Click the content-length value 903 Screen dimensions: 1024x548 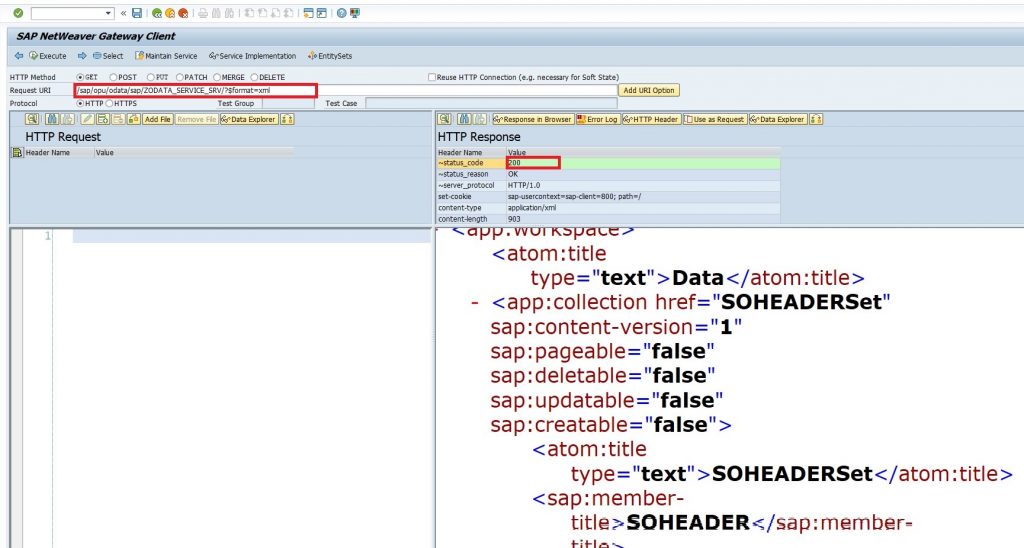pyautogui.click(x=515, y=219)
